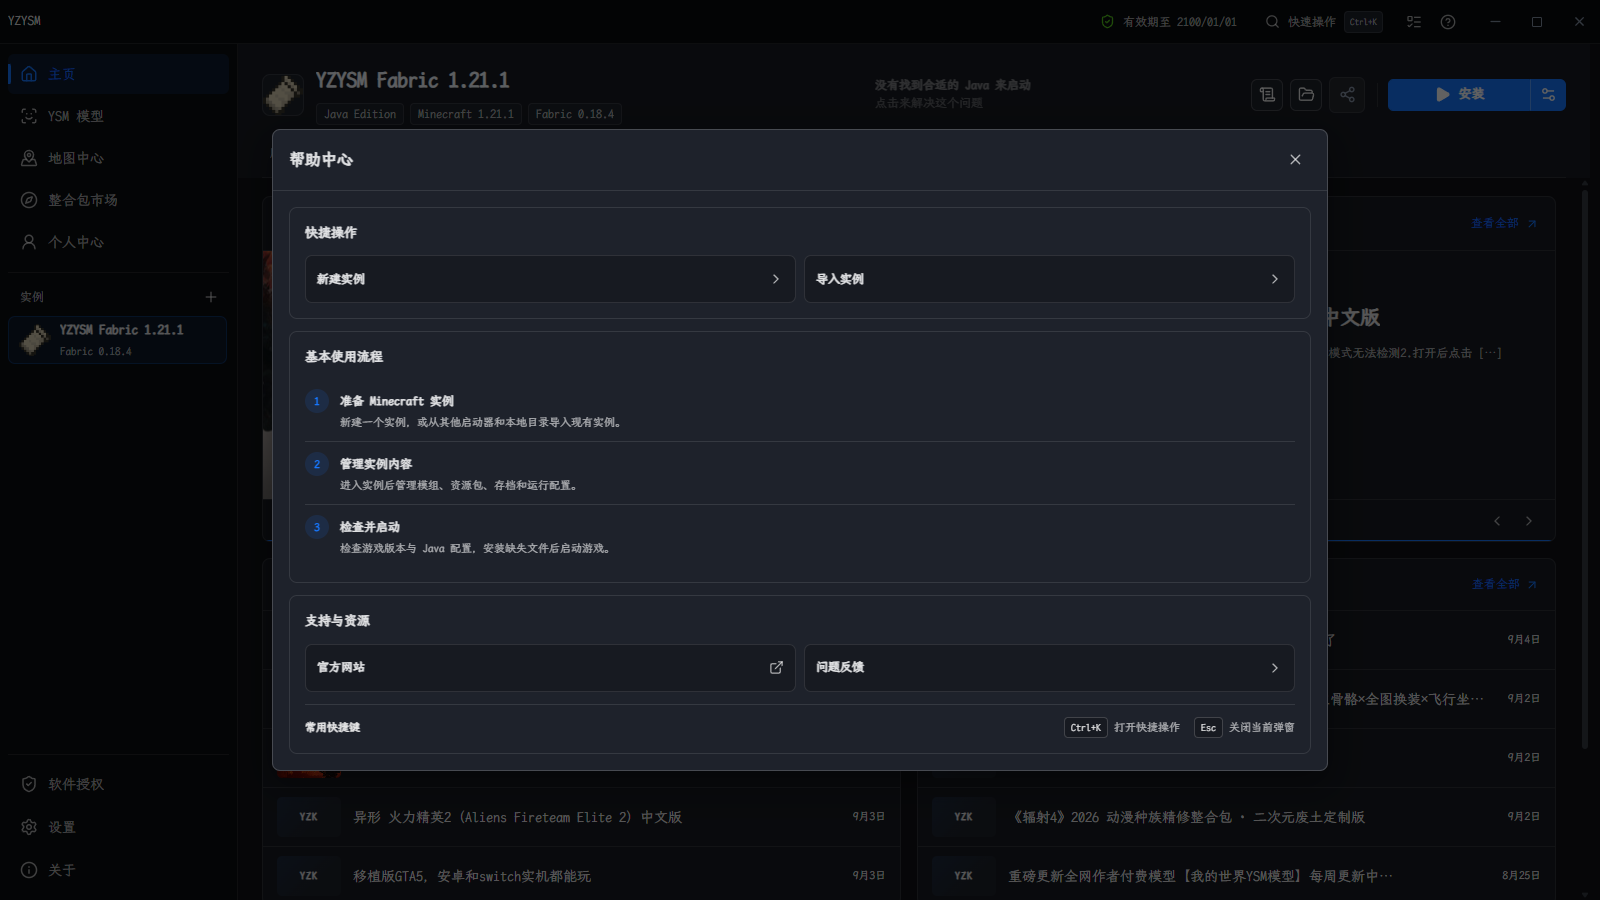This screenshot has width=1600, height=900.
Task: Click the Fabric 0.18.4 tag
Action: (x=575, y=114)
